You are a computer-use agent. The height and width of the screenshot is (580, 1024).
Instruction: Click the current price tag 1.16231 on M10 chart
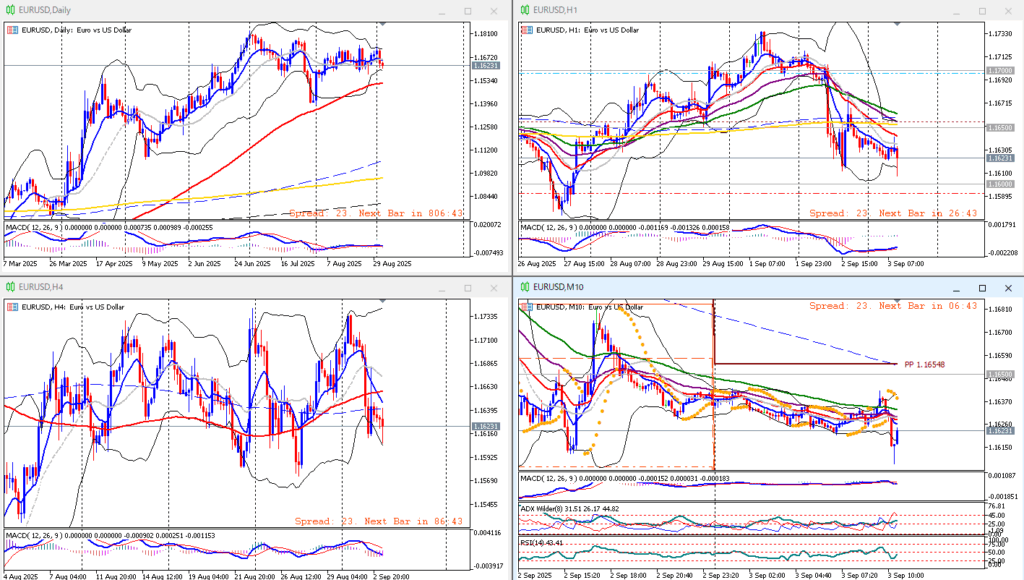[1000, 431]
